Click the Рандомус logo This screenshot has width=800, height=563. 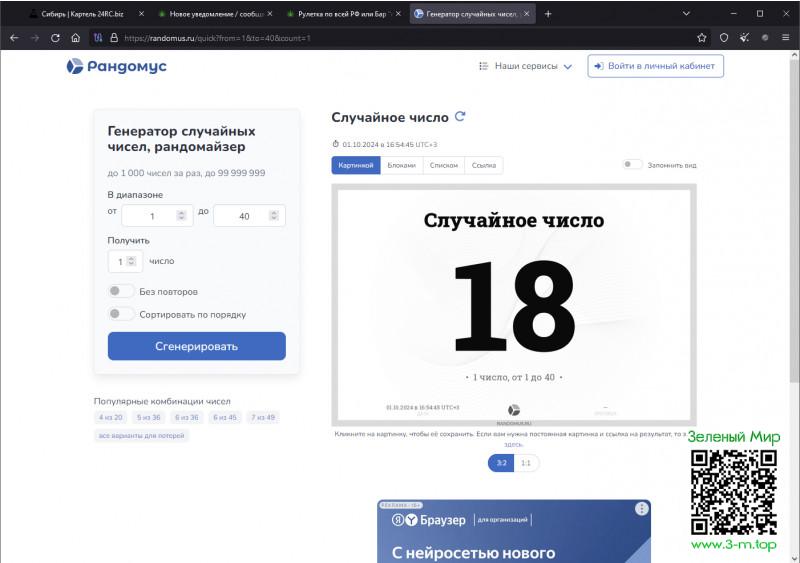click(116, 66)
